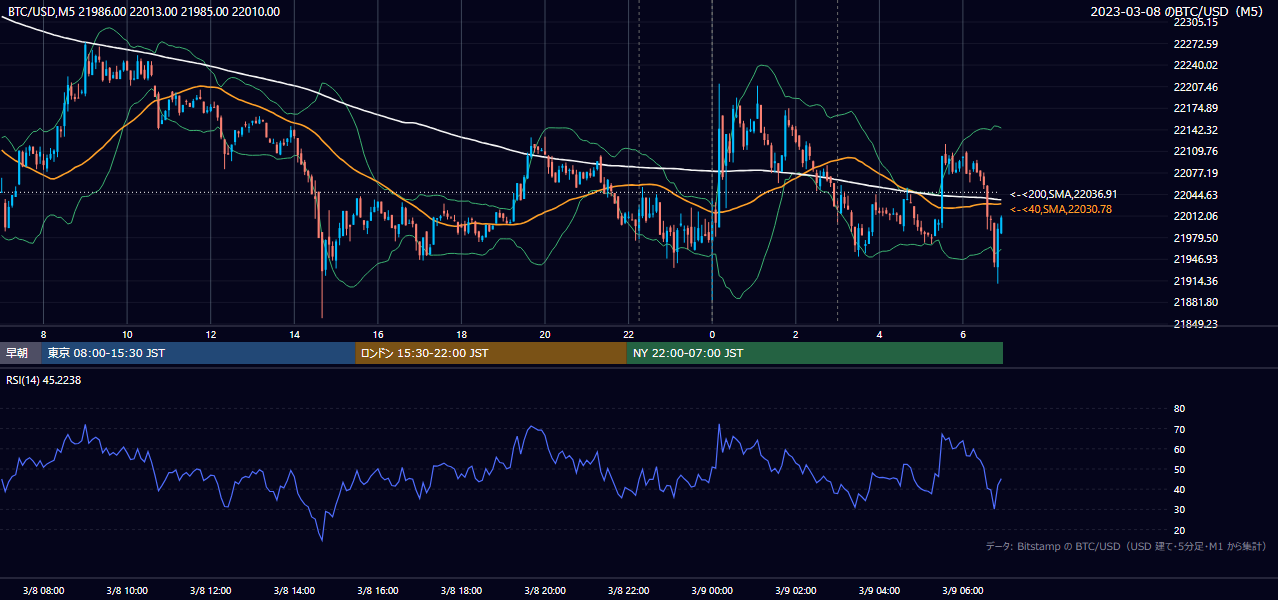Click price axis label 22012.06
Viewport: 1278px width, 600px height.
point(1196,216)
